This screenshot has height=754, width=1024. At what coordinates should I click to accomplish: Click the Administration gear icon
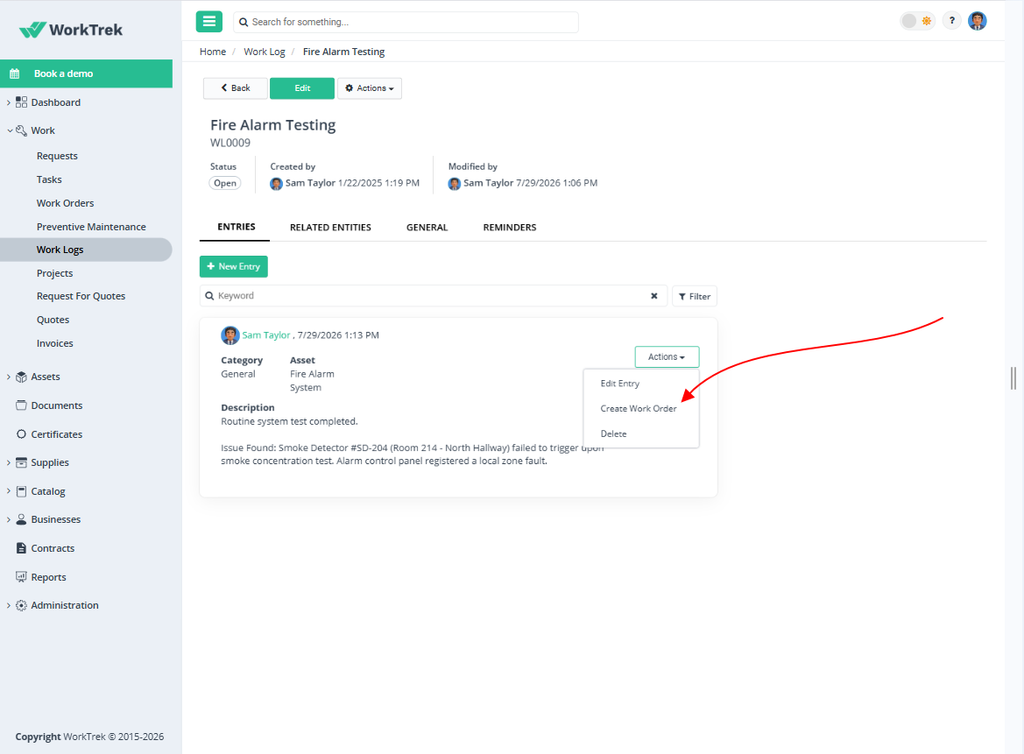tap(22, 606)
